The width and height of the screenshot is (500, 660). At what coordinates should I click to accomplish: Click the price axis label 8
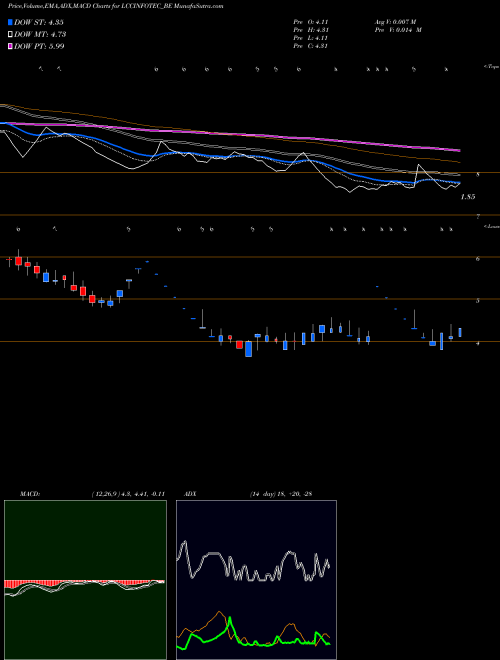click(478, 174)
